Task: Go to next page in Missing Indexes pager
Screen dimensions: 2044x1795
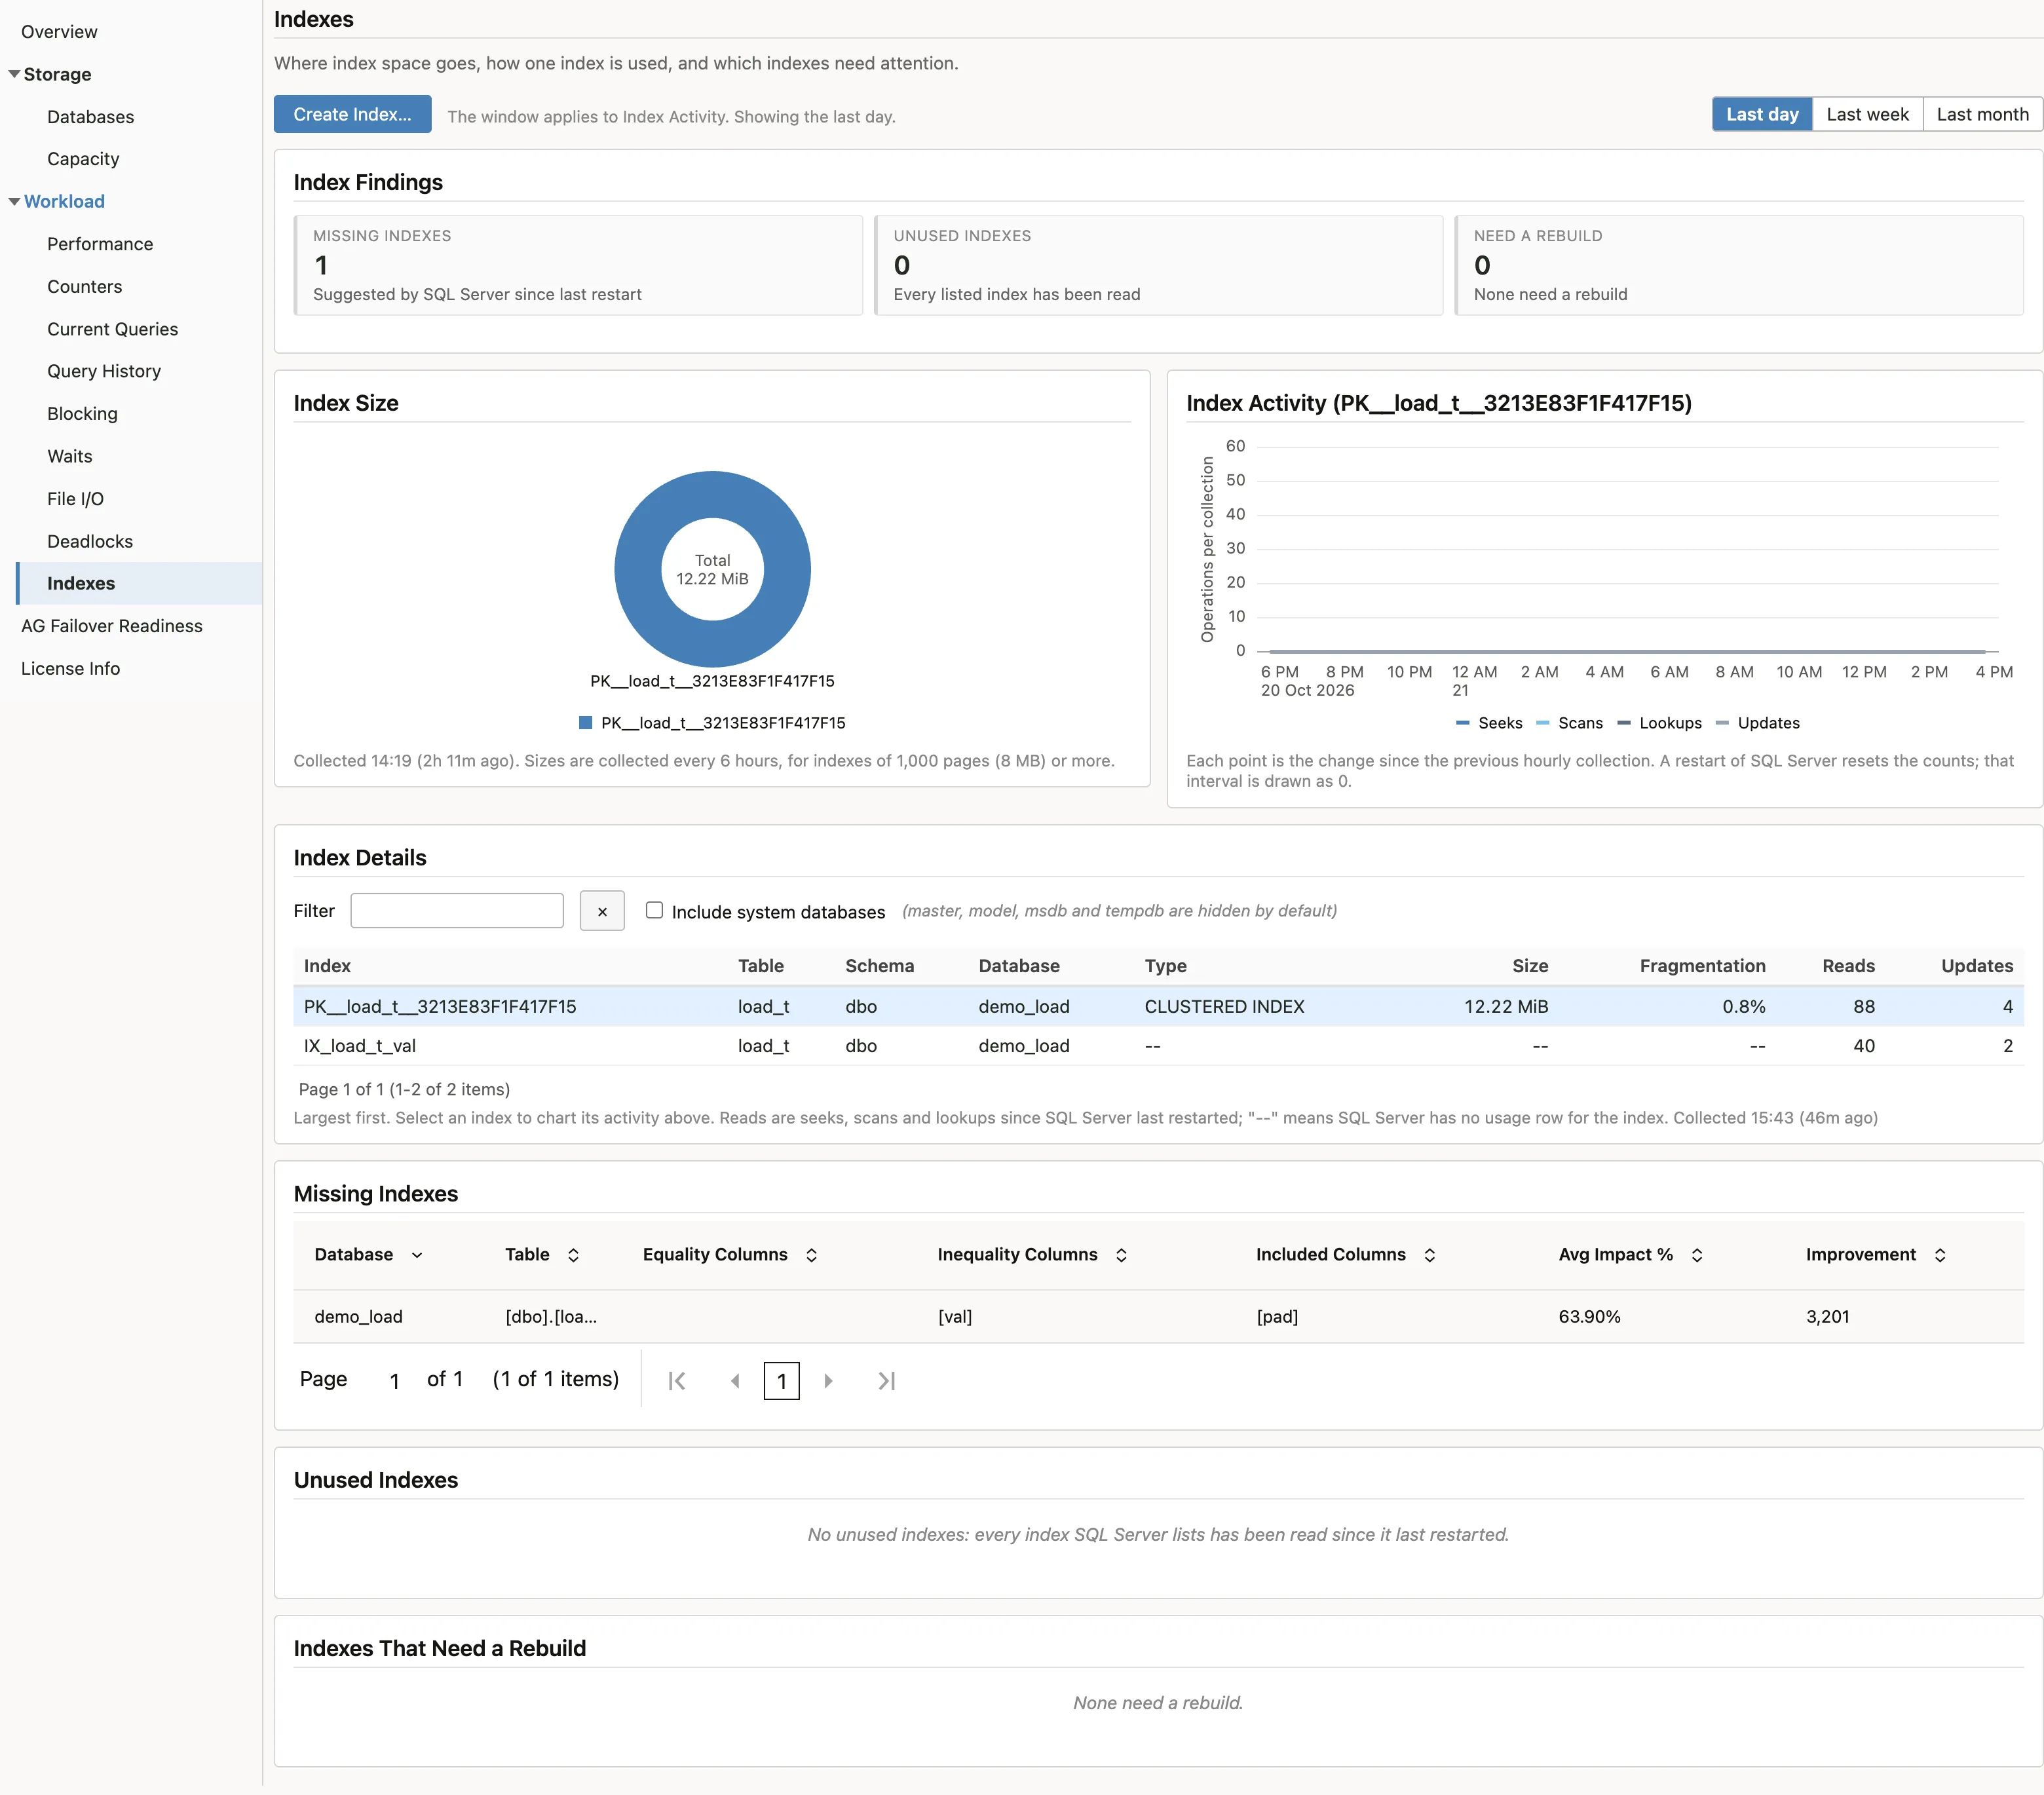Action: pos(828,1381)
